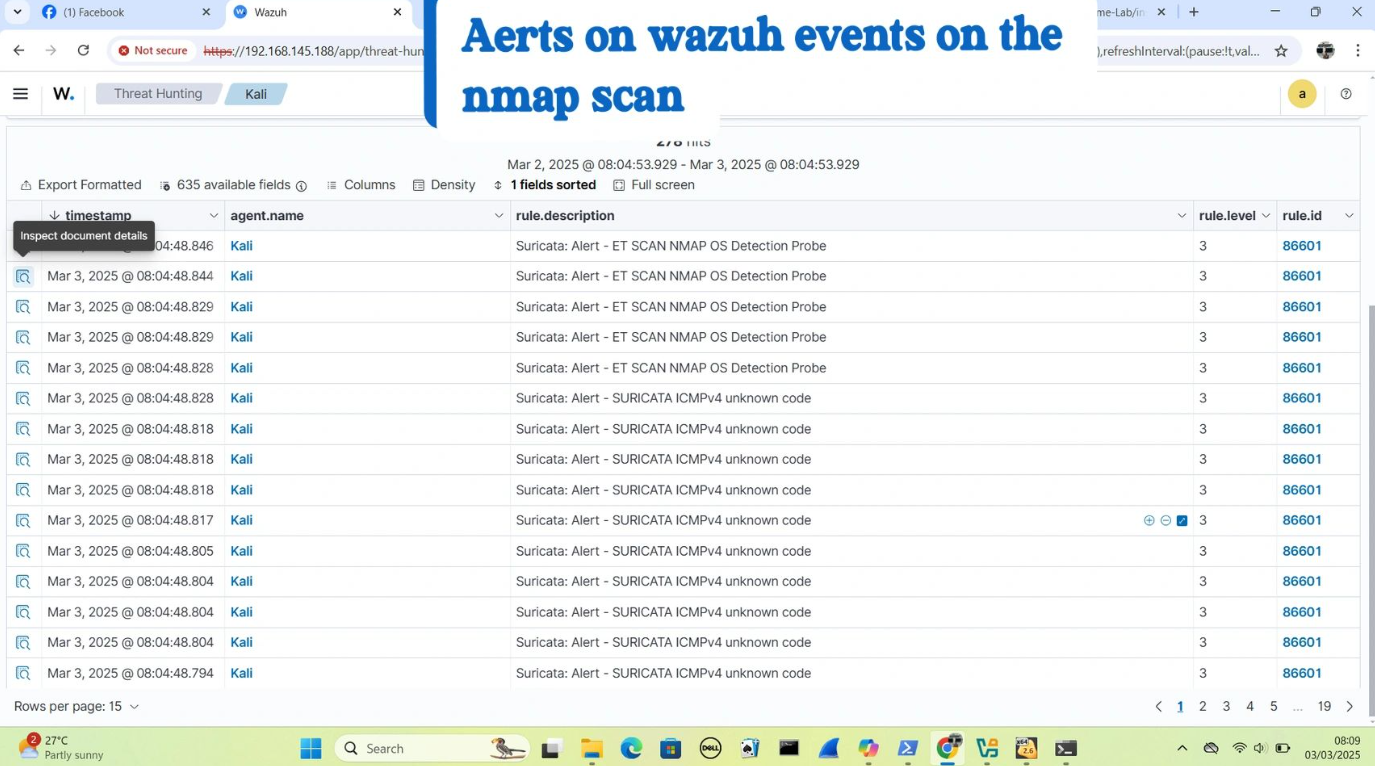This screenshot has width=1375, height=766.
Task: Click Windows taskbar Search box
Action: [x=432, y=748]
